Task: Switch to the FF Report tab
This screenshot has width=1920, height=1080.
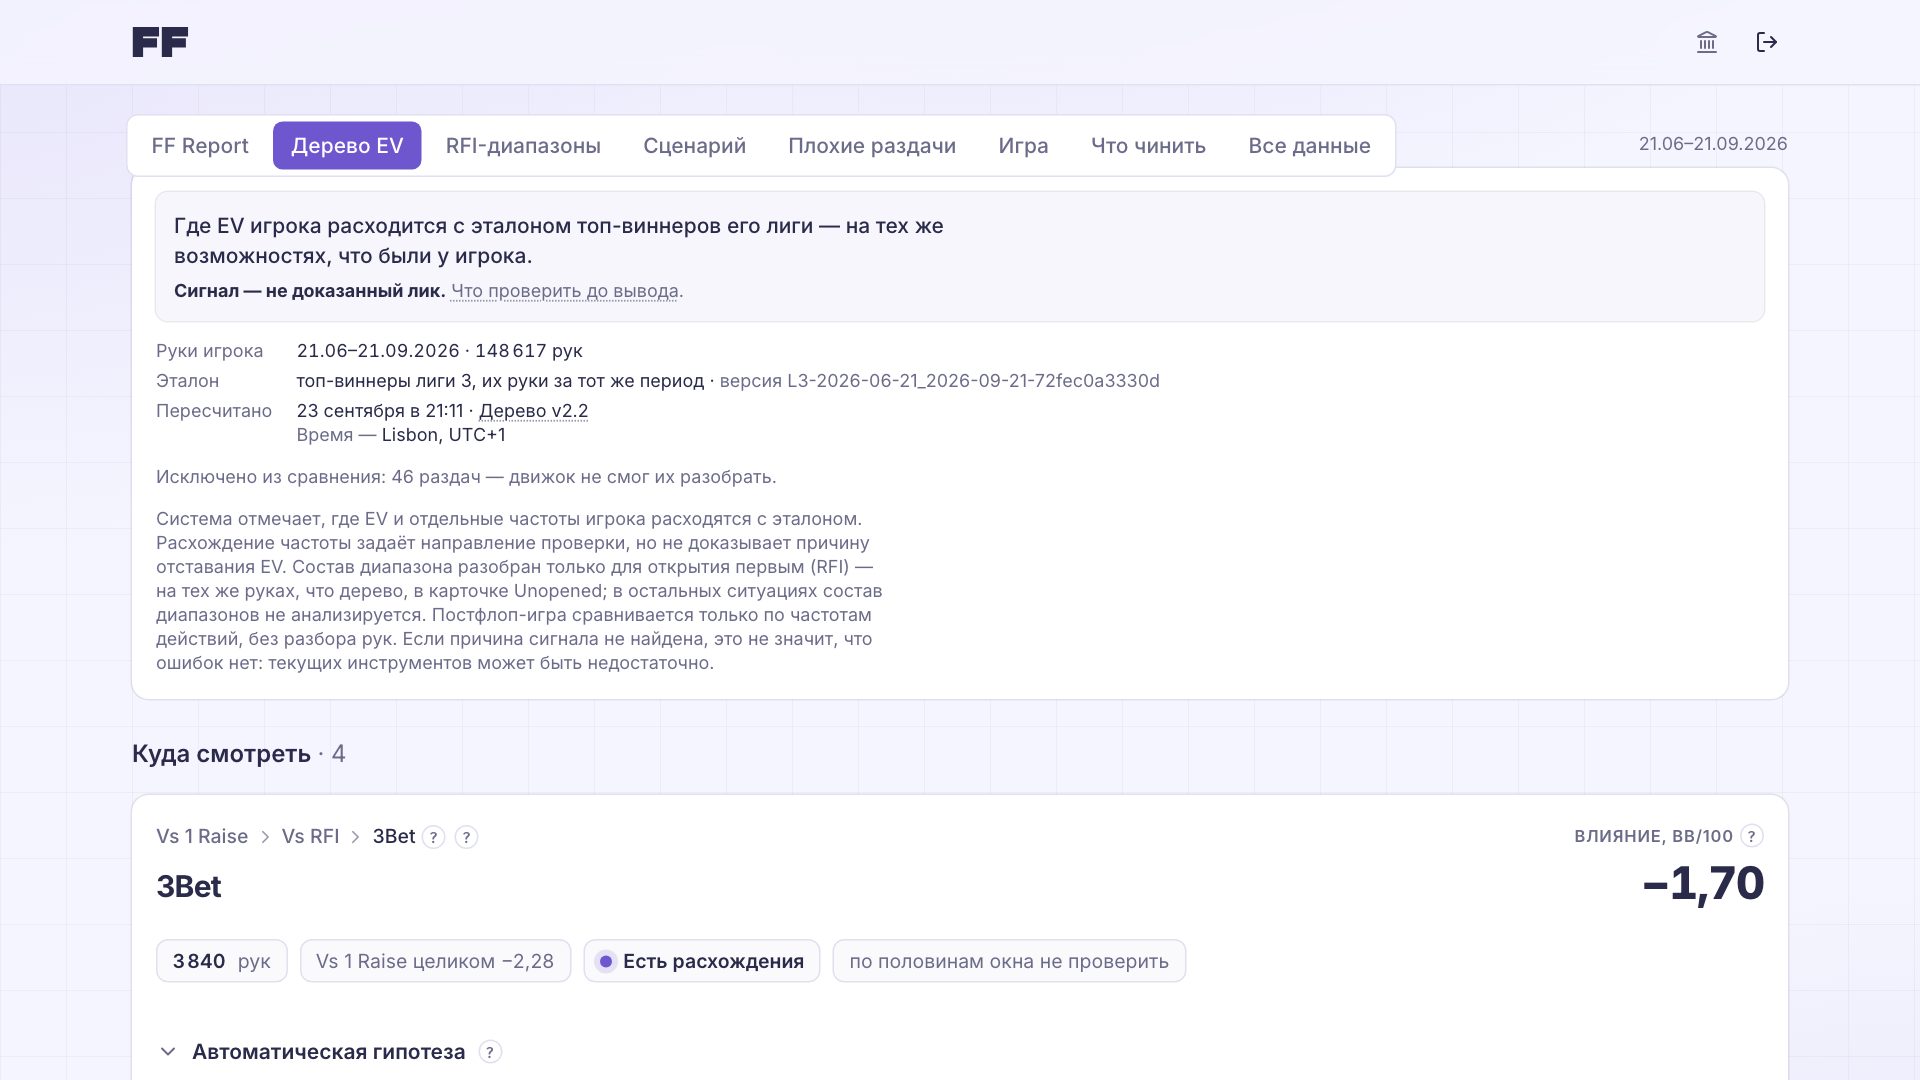Action: click(x=200, y=146)
